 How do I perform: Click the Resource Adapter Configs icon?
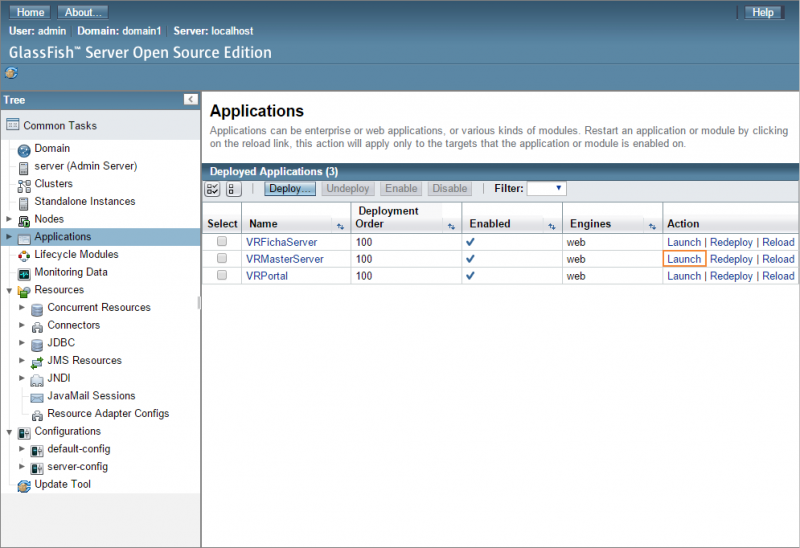(37, 415)
